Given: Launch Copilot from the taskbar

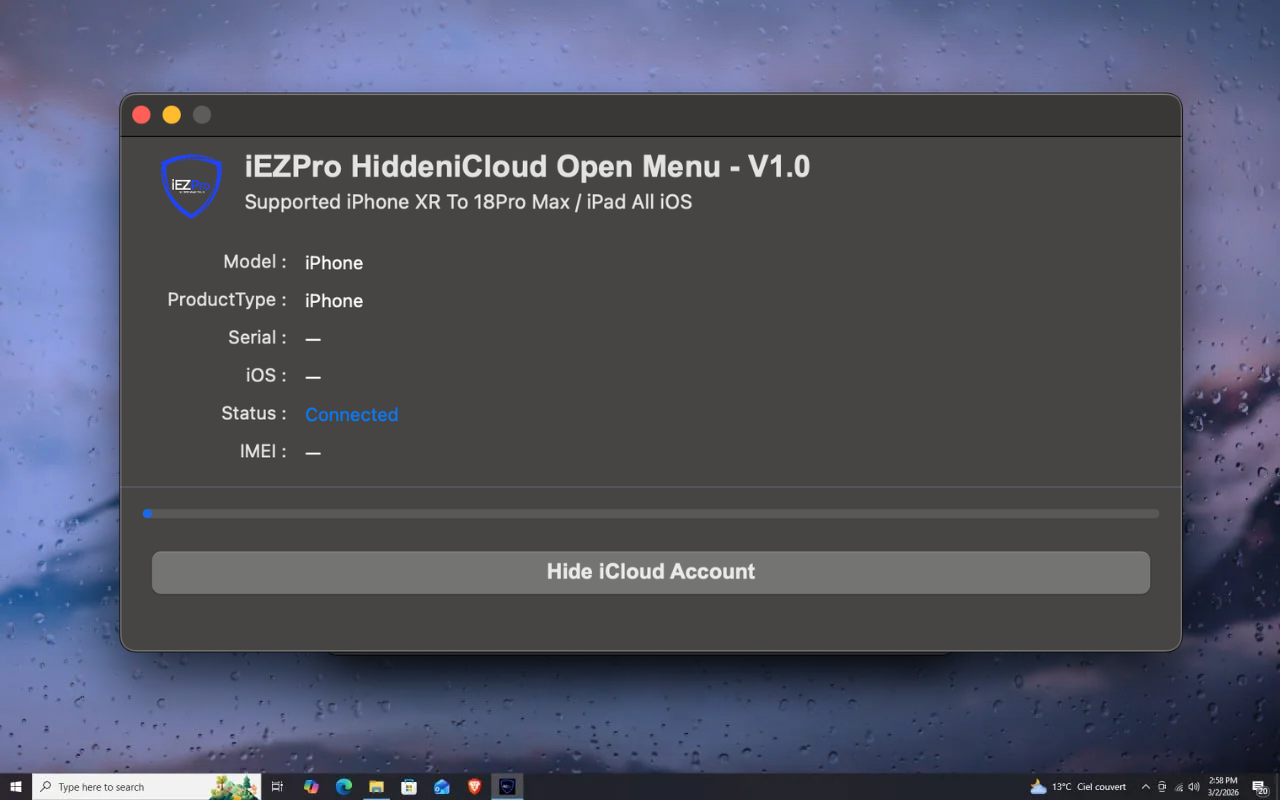Looking at the screenshot, I should pyautogui.click(x=311, y=787).
